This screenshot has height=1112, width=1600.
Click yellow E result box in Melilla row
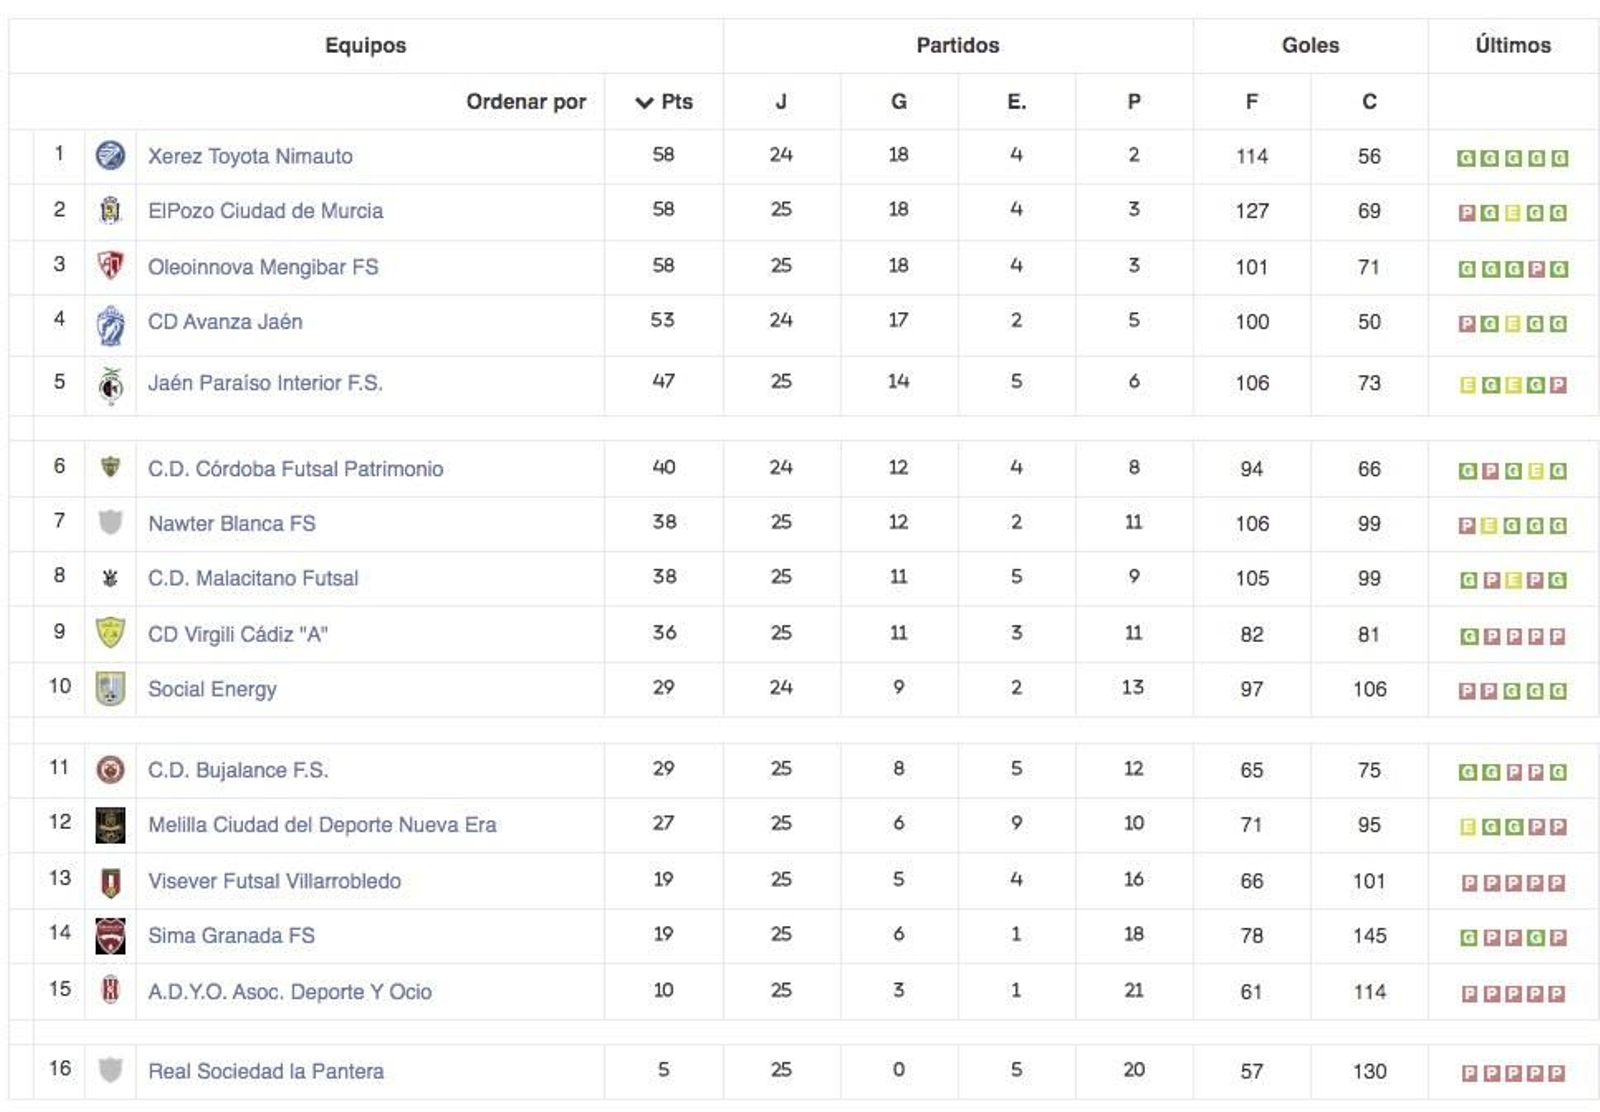[x=1467, y=827]
